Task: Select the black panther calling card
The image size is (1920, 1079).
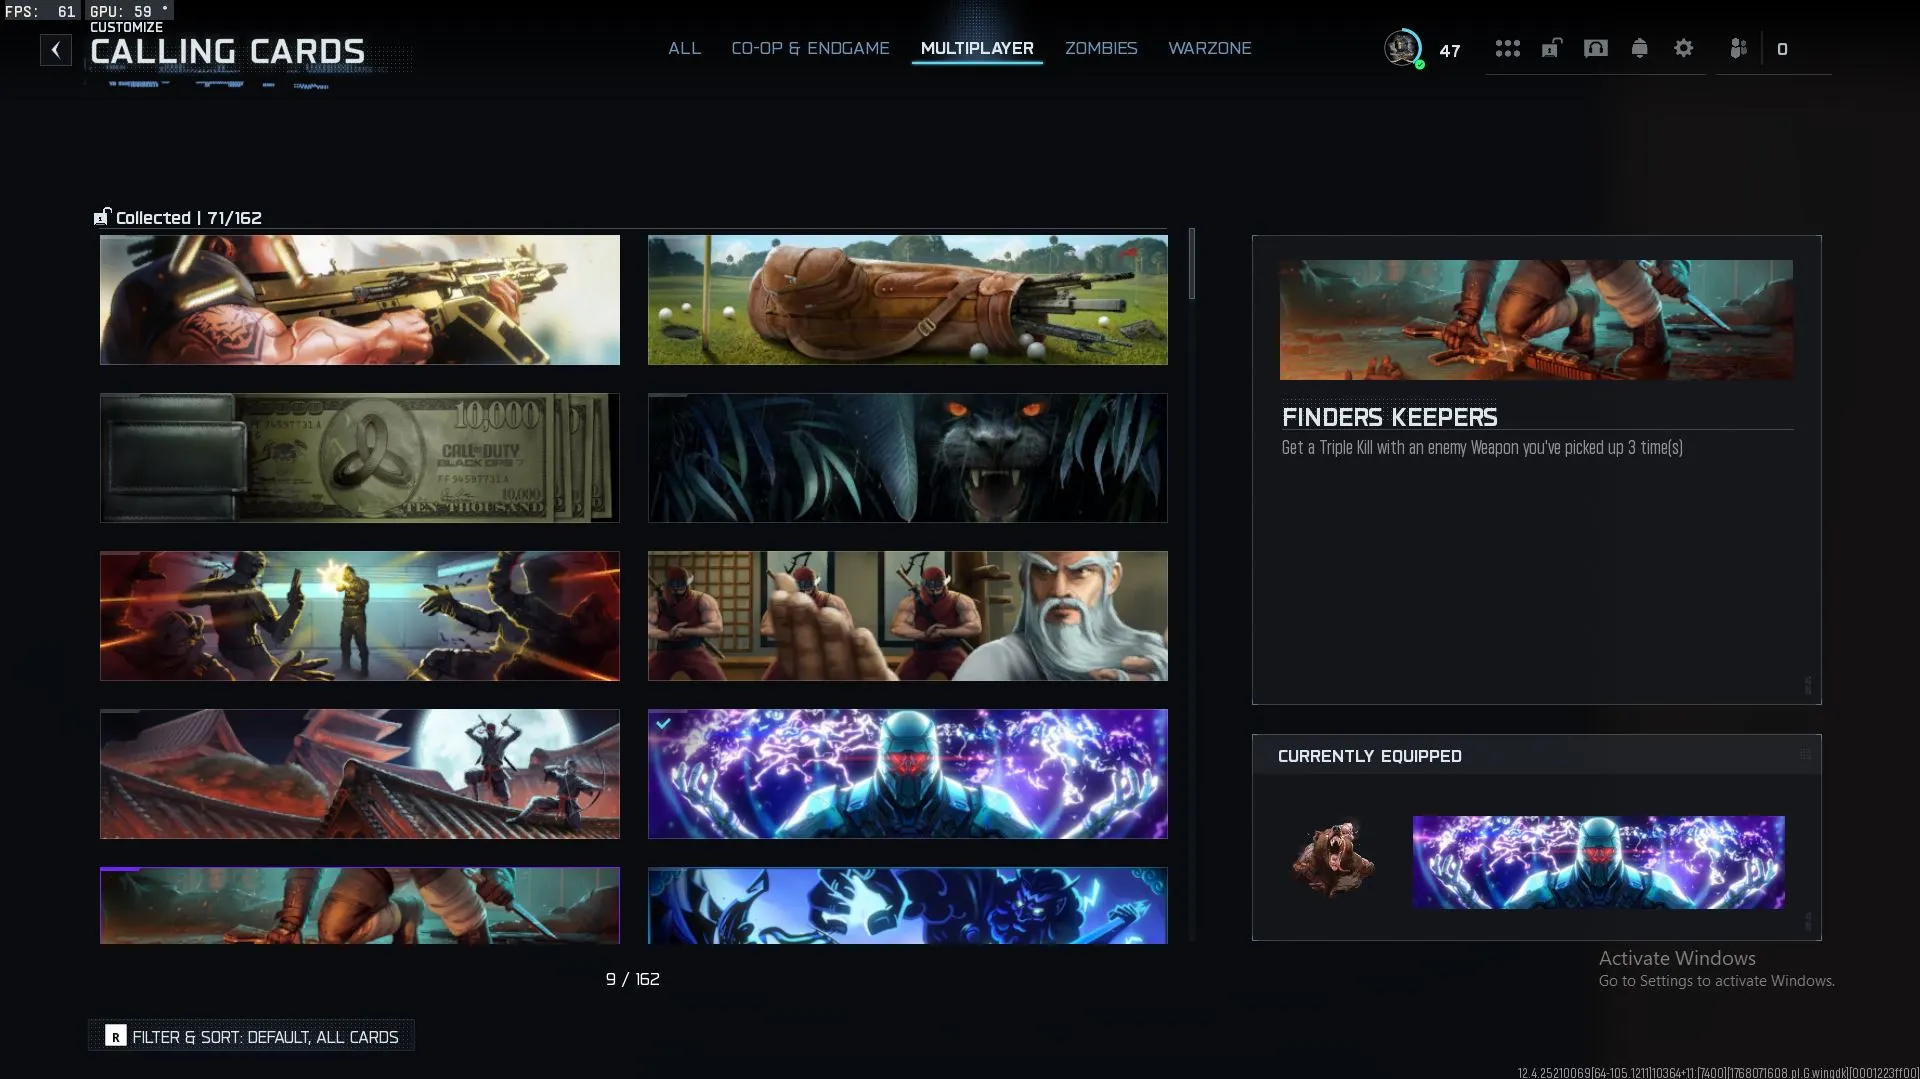Action: (908, 458)
